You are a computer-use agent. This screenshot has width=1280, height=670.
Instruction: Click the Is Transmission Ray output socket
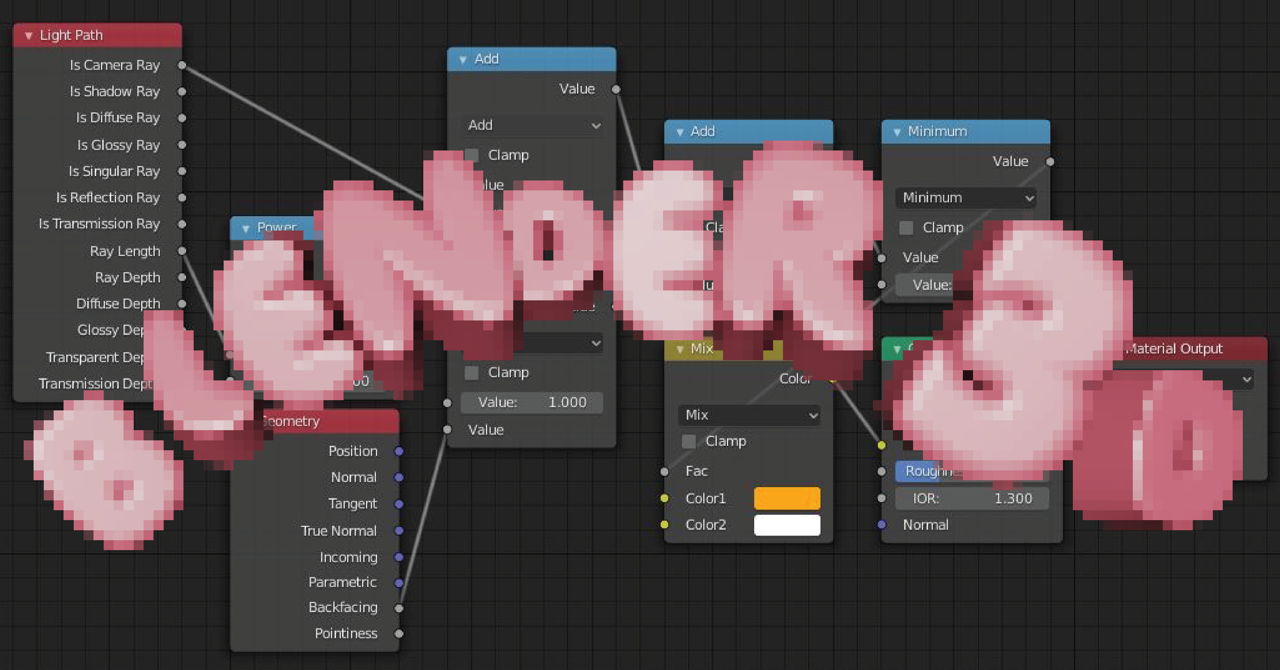(x=182, y=224)
